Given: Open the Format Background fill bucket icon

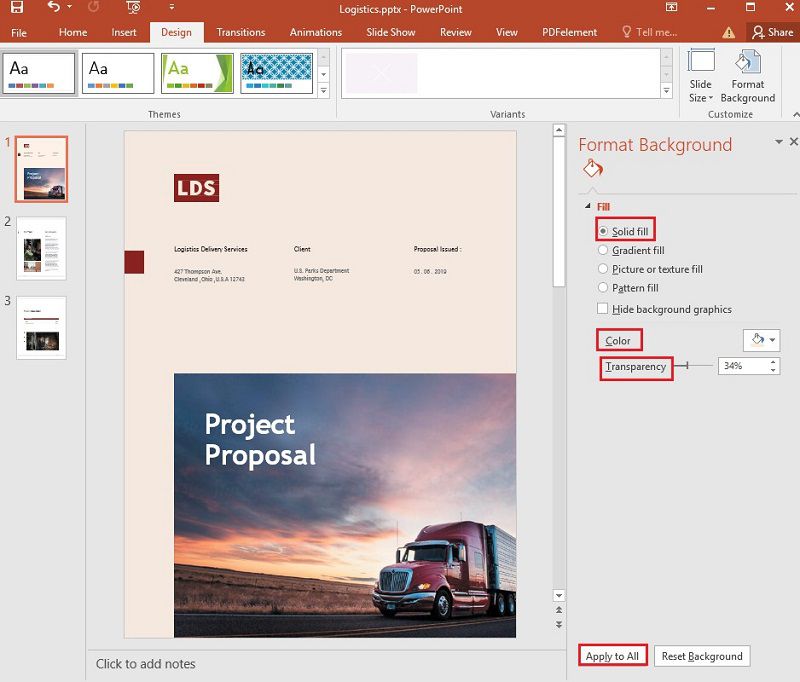Looking at the screenshot, I should [591, 167].
